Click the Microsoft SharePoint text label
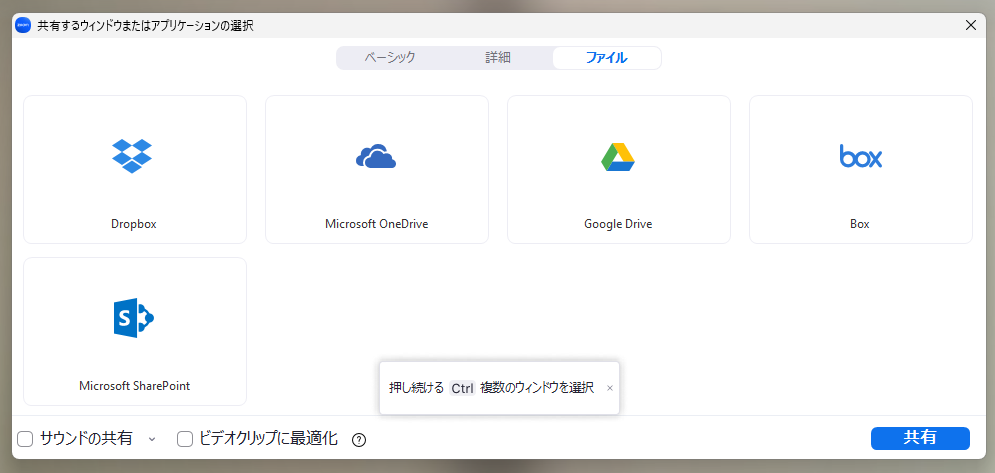The image size is (995, 473). tap(134, 385)
